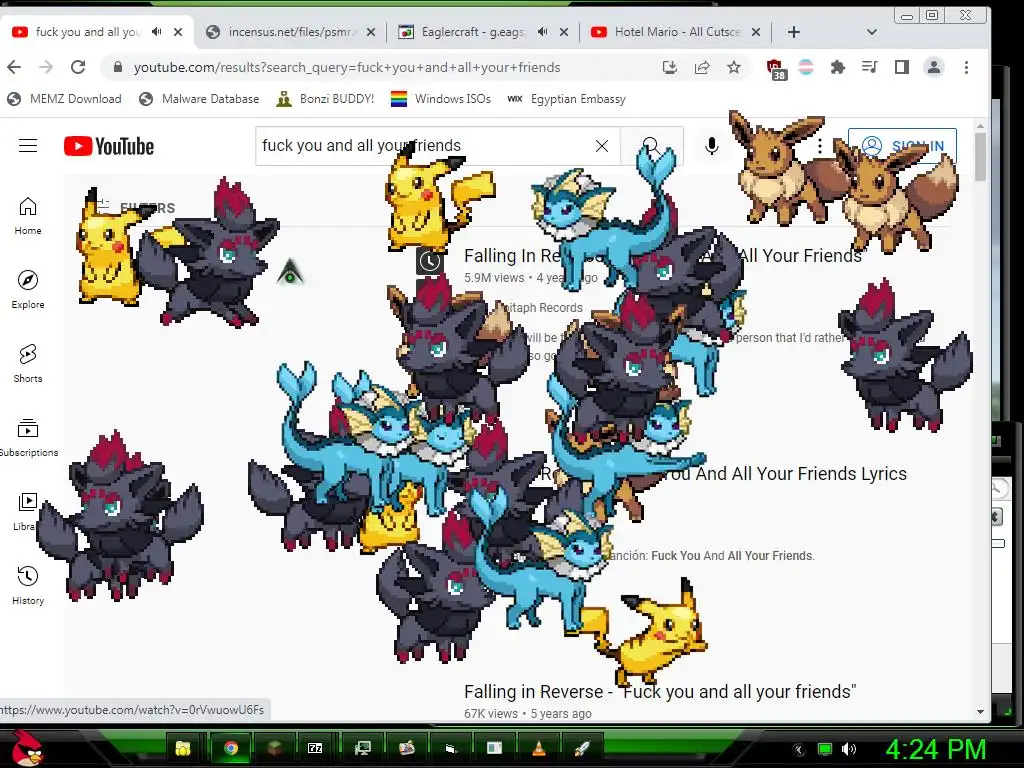Click the 4:24 PM clock
1024x768 pixels.
tap(936, 749)
